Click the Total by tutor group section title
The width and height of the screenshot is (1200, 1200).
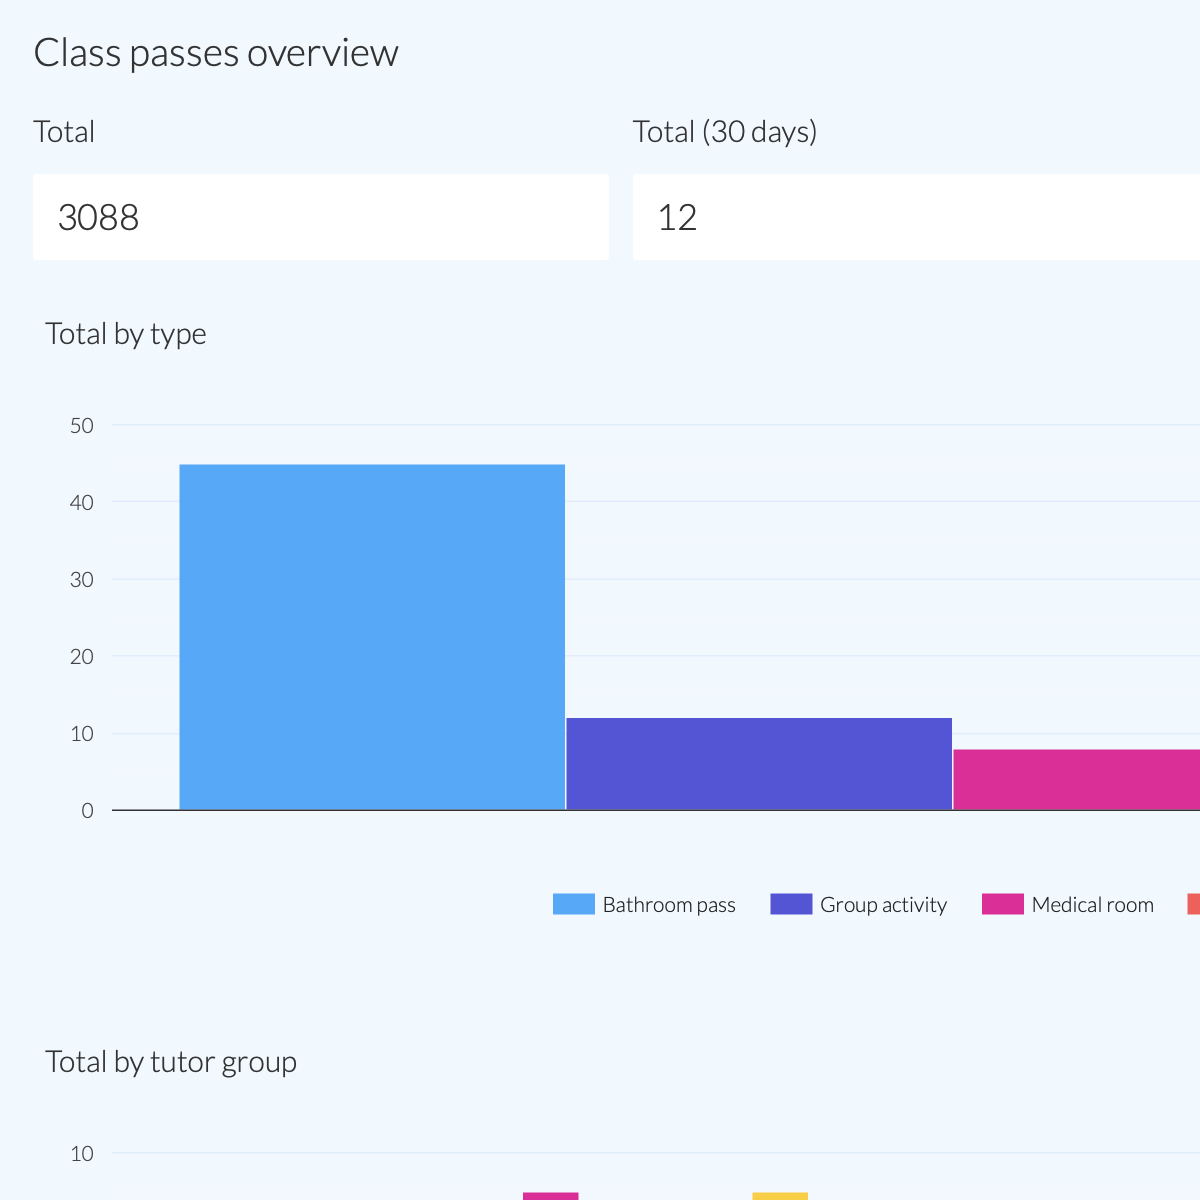coord(171,1062)
